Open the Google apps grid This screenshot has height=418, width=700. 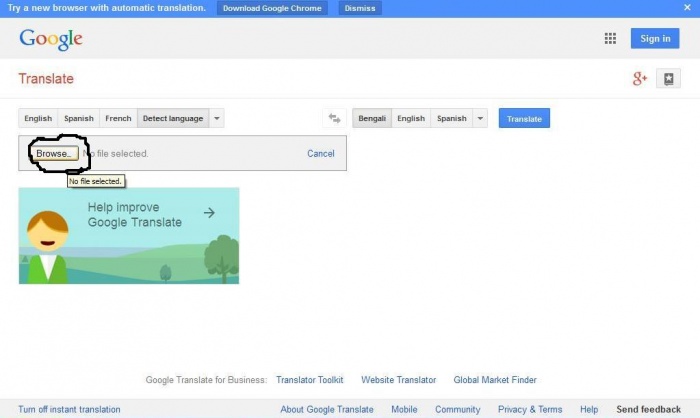tap(610, 38)
